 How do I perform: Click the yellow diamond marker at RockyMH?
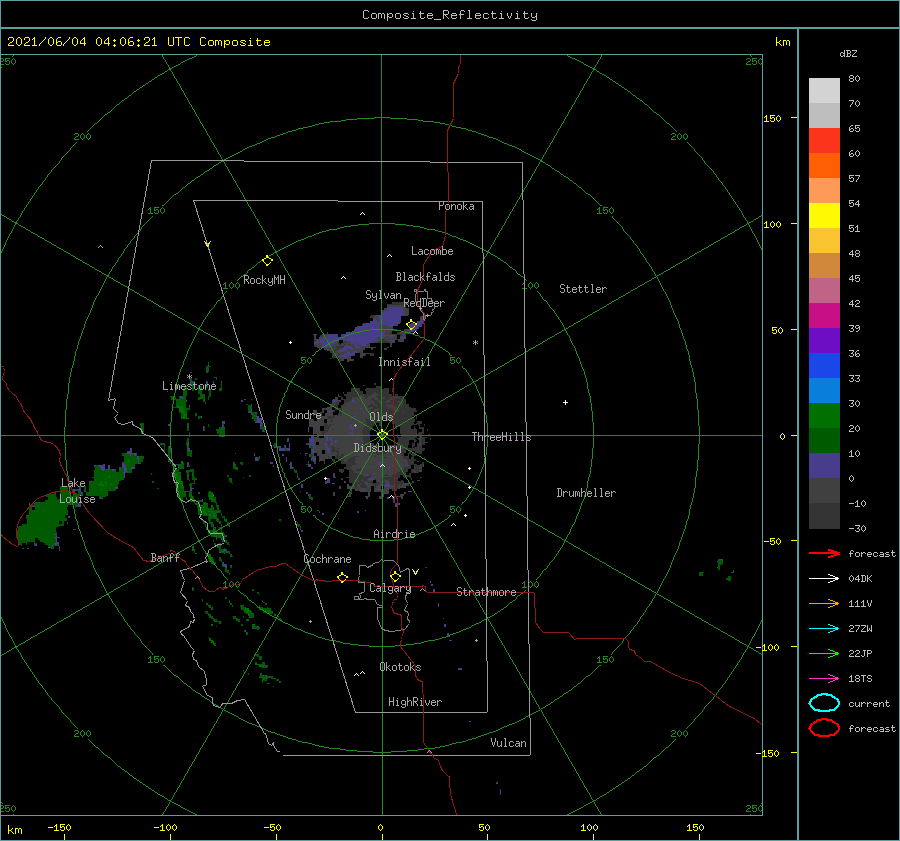point(267,261)
